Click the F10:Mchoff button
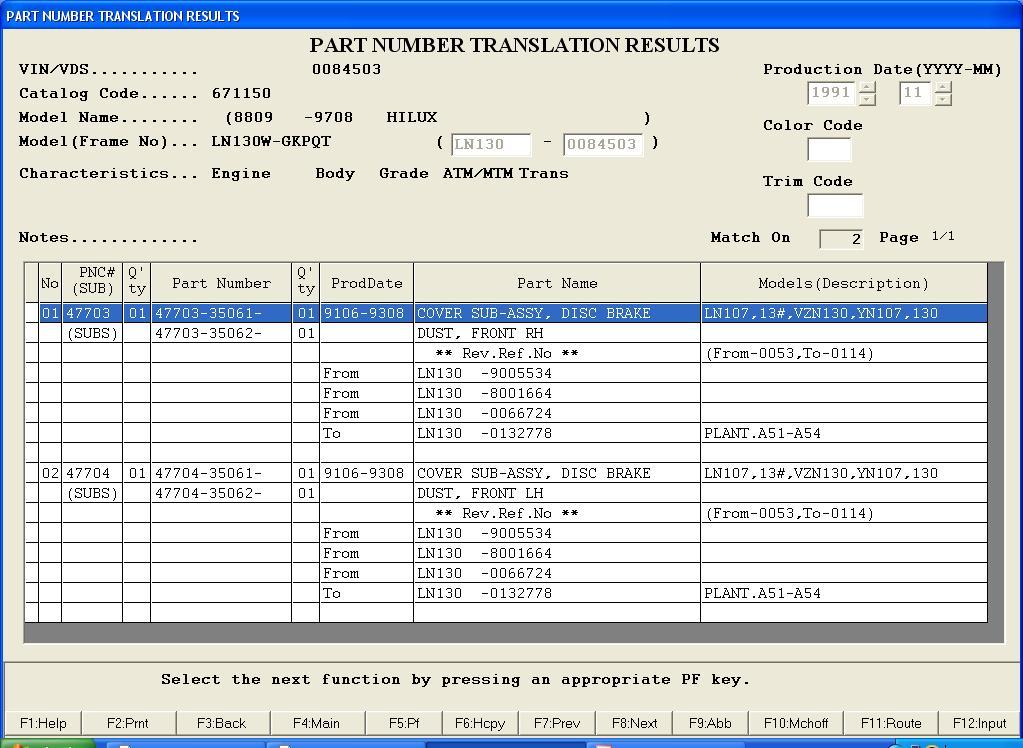Screen dimensions: 1023x748 tap(795, 723)
